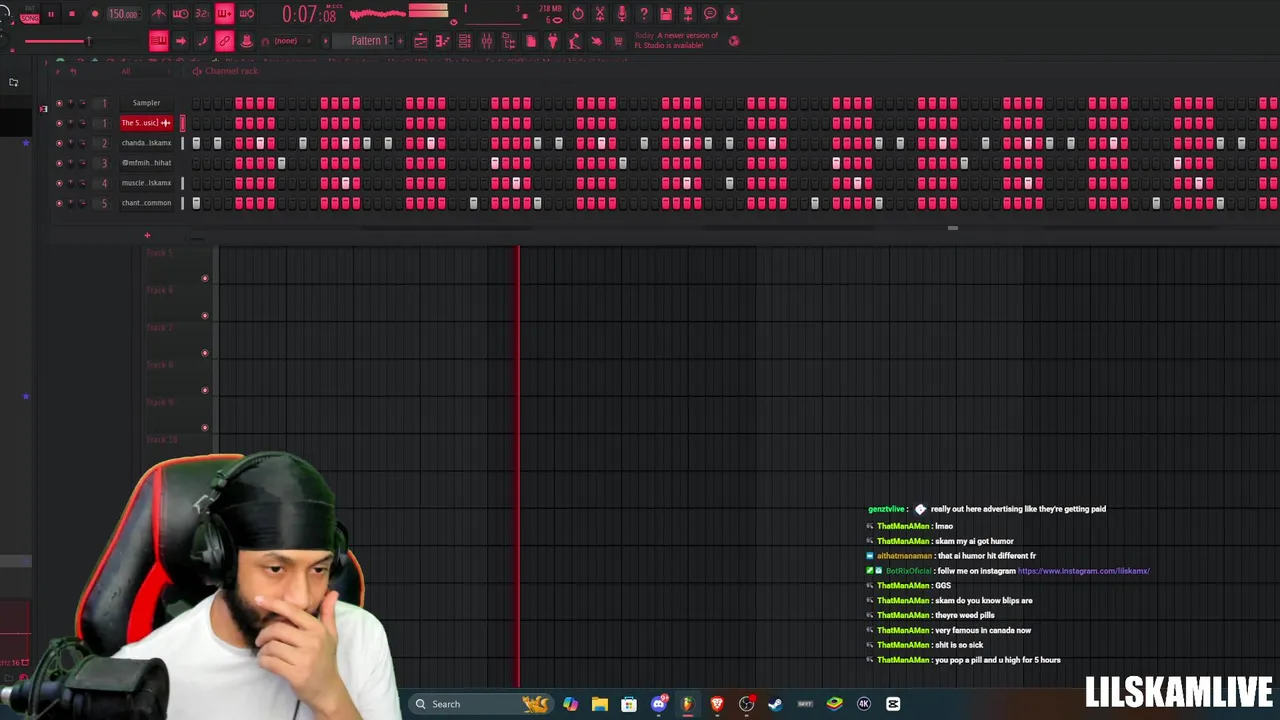The height and width of the screenshot is (720, 1280).
Task: Add a channel with the plus button
Action: (147, 236)
